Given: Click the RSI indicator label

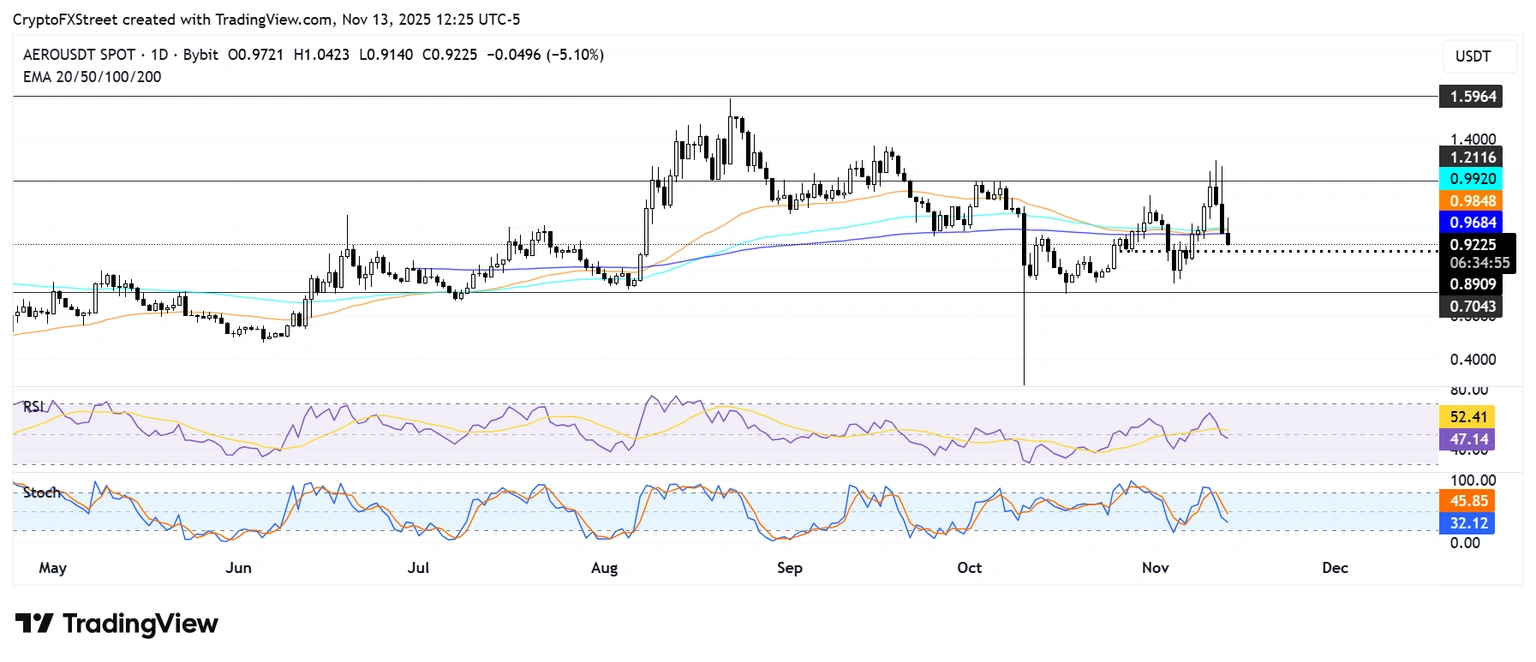Looking at the screenshot, I should coord(33,406).
